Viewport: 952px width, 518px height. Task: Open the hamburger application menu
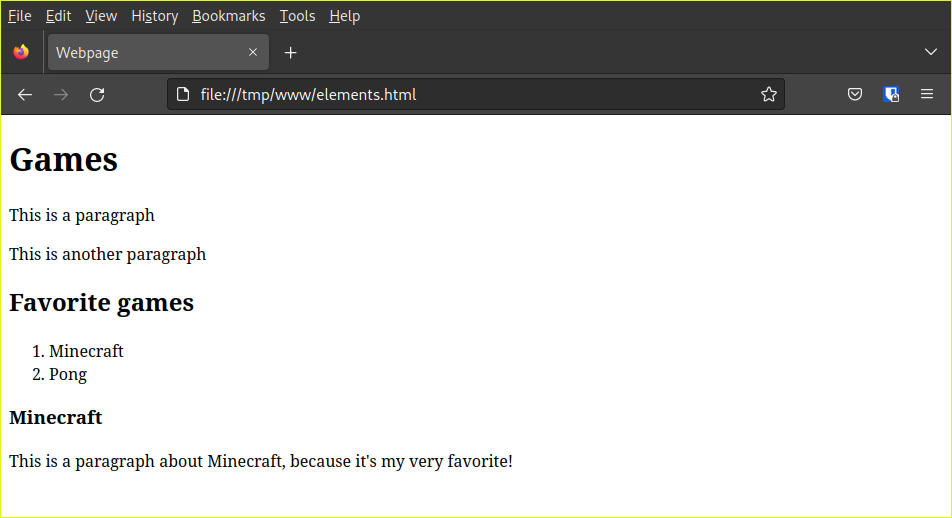[926, 94]
